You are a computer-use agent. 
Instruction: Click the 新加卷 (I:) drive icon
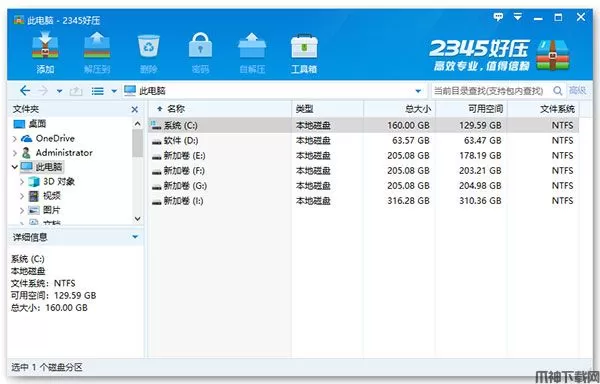[156, 202]
